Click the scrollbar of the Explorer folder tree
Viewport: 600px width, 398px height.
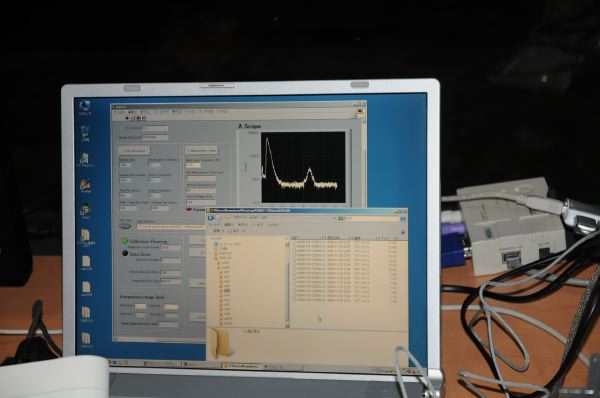[x=287, y=282]
